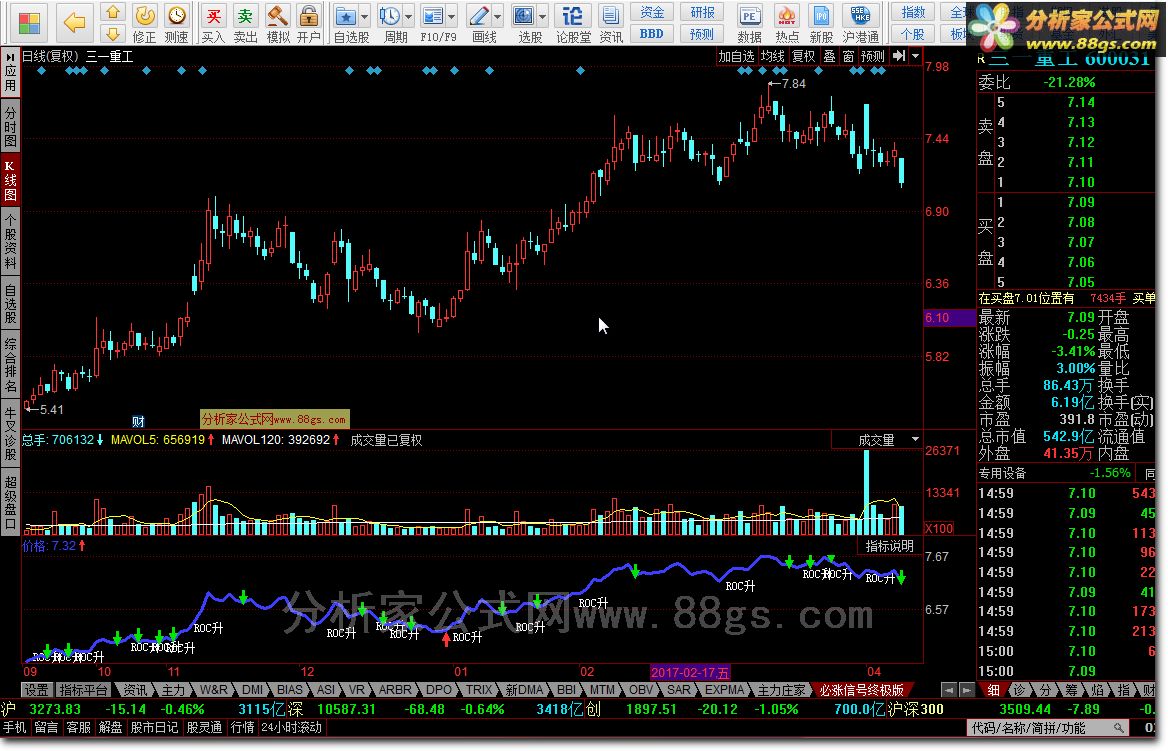Screen dimensions: 1168x751
Task: Go to next stock with down arrow
Action: click(x=112, y=34)
